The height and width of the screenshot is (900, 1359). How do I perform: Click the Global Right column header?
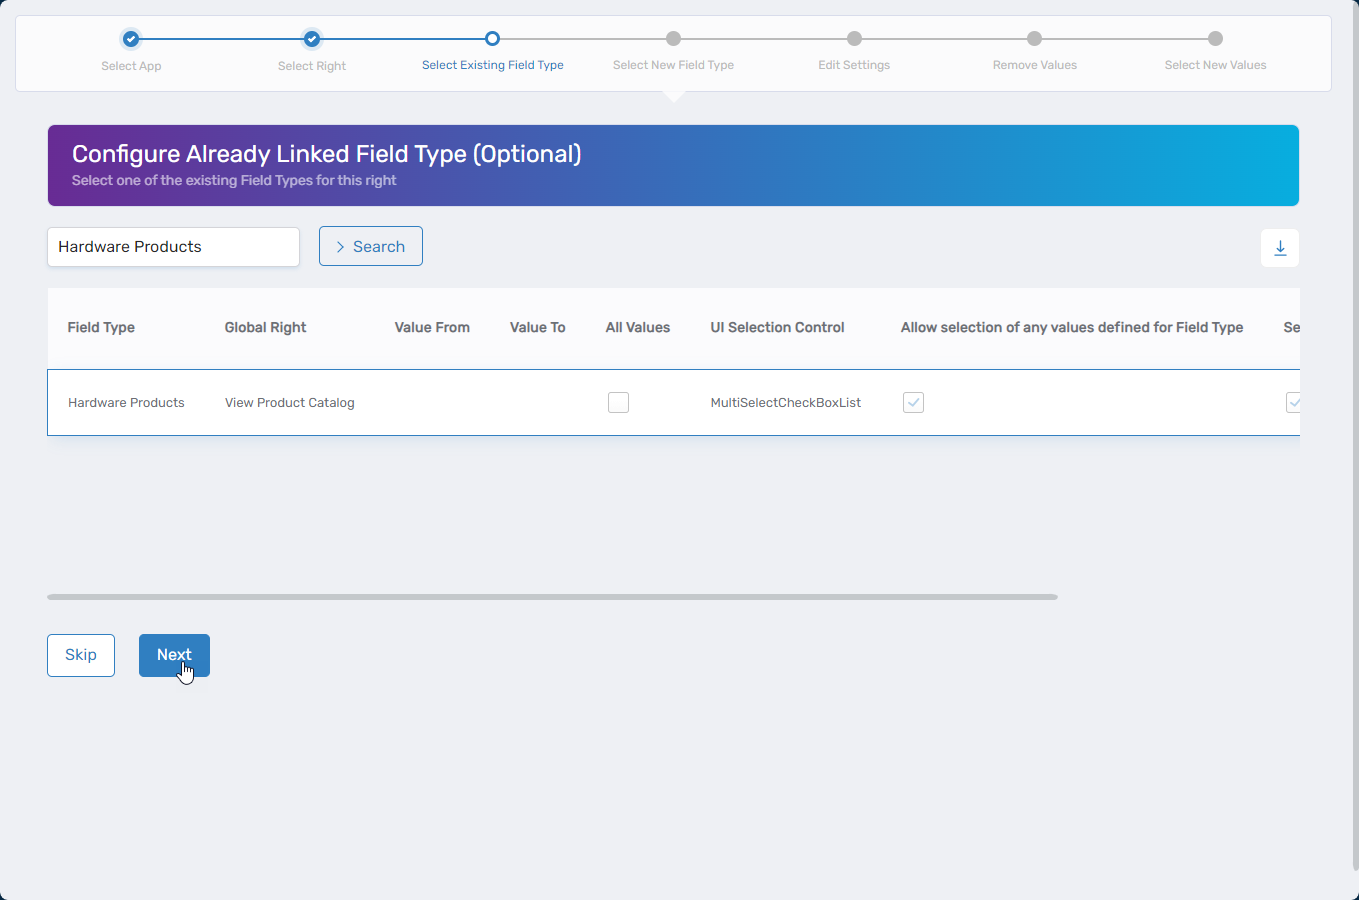265,327
